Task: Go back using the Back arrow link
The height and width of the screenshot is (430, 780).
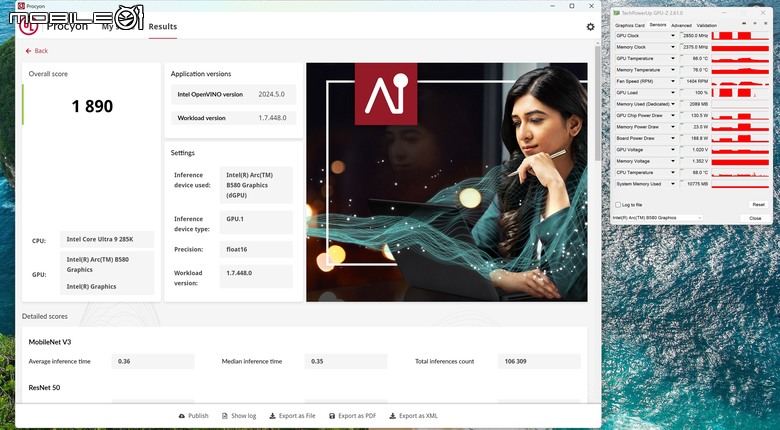Action: coord(37,51)
